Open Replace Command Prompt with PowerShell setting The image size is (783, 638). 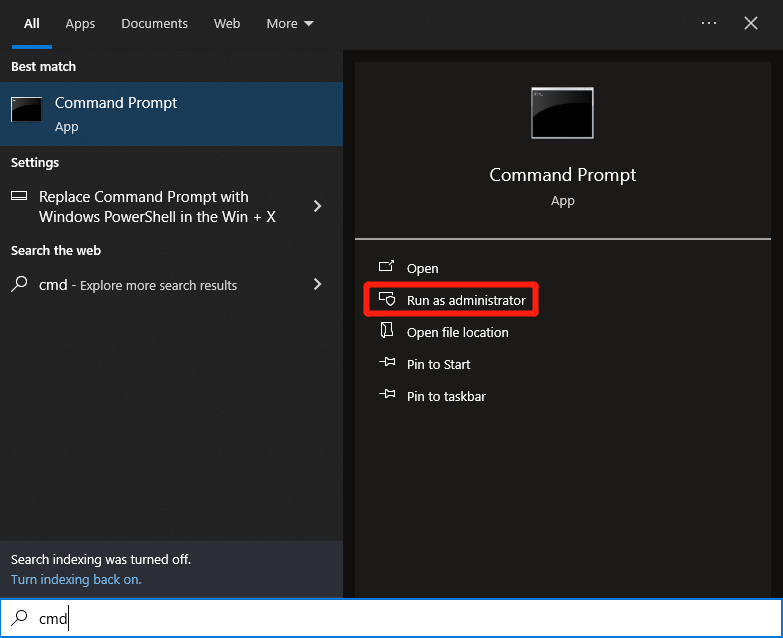[171, 207]
